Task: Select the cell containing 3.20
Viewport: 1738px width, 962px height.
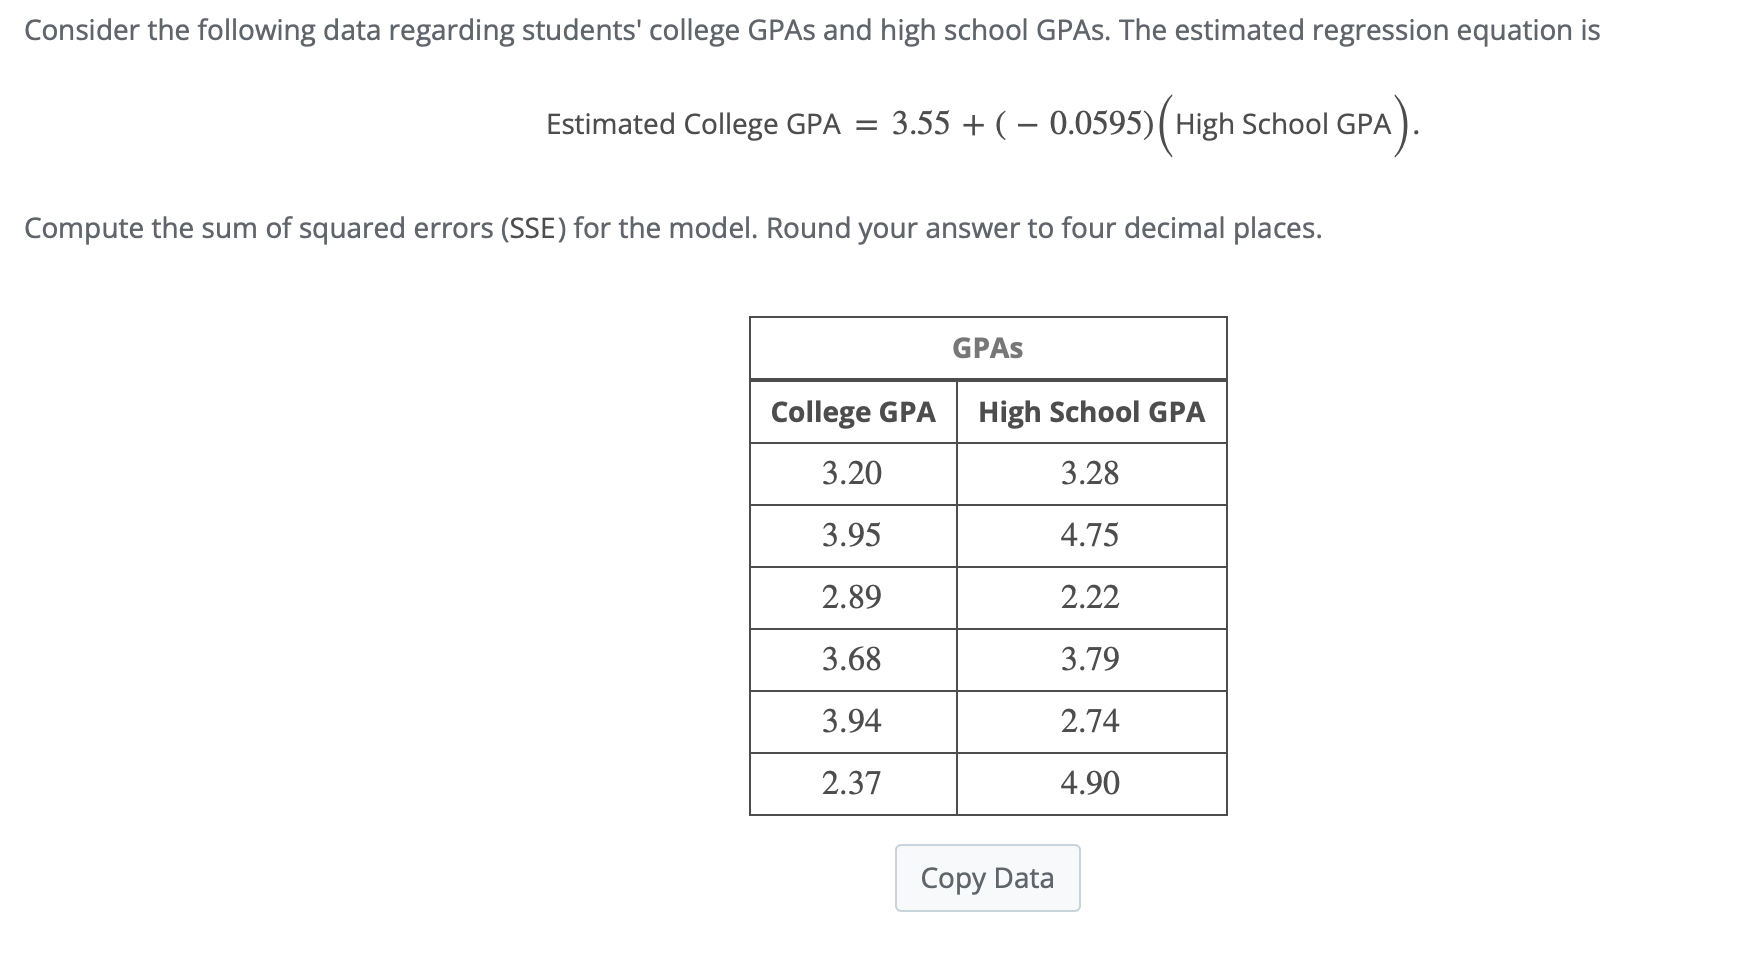Action: pyautogui.click(x=852, y=473)
